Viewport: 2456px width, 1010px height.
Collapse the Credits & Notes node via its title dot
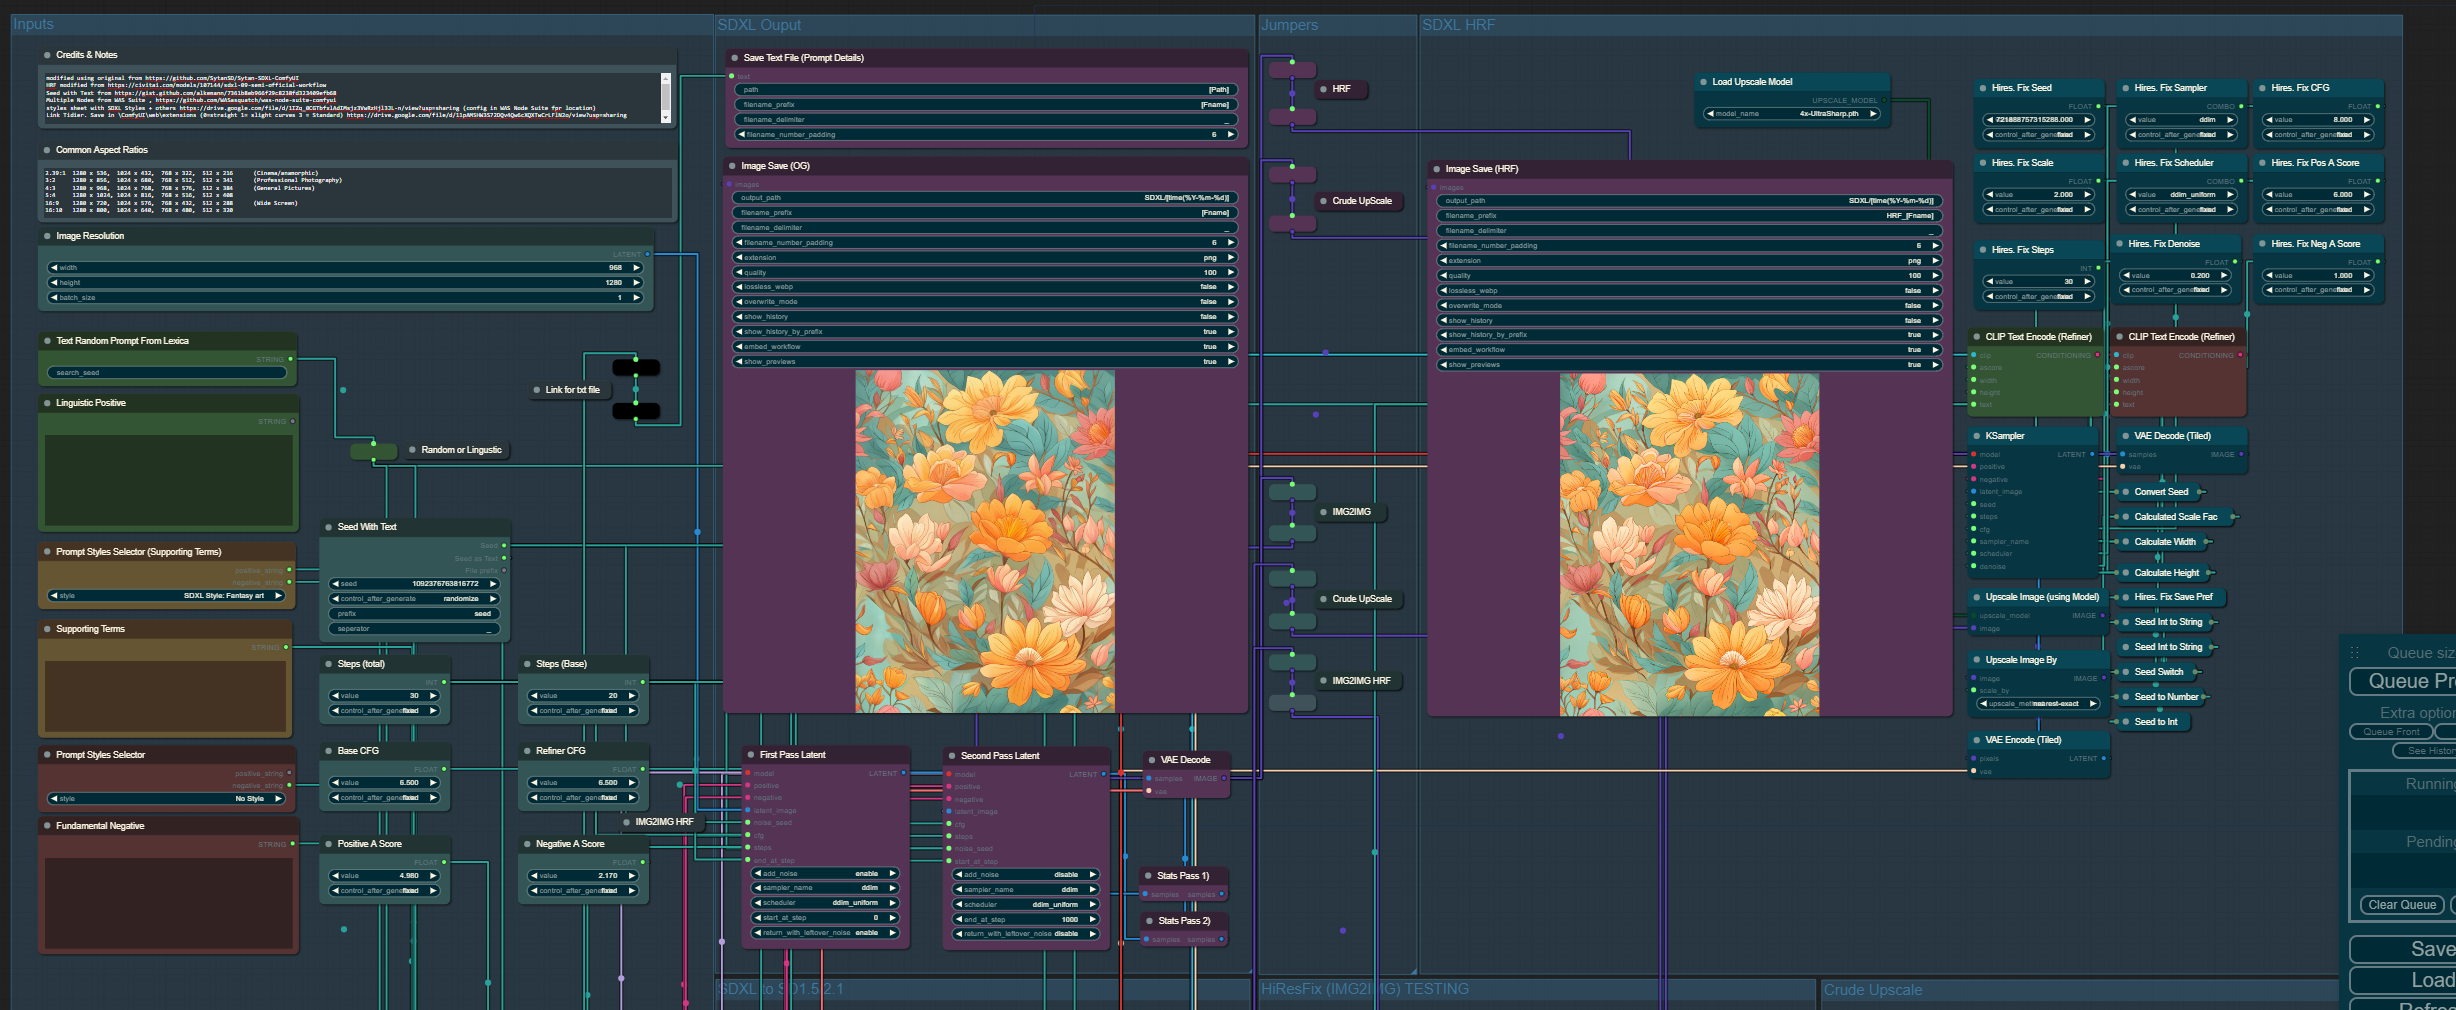click(47, 55)
